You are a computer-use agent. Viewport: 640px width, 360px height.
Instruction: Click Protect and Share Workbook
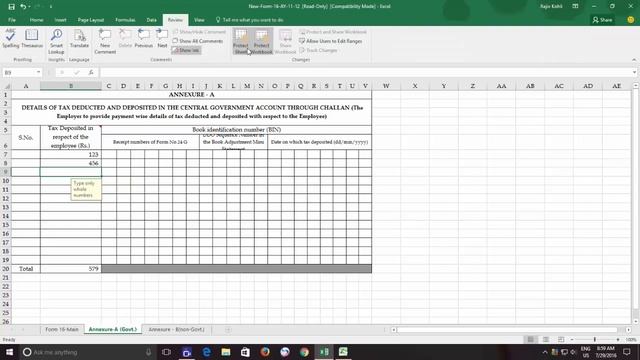coord(333,32)
